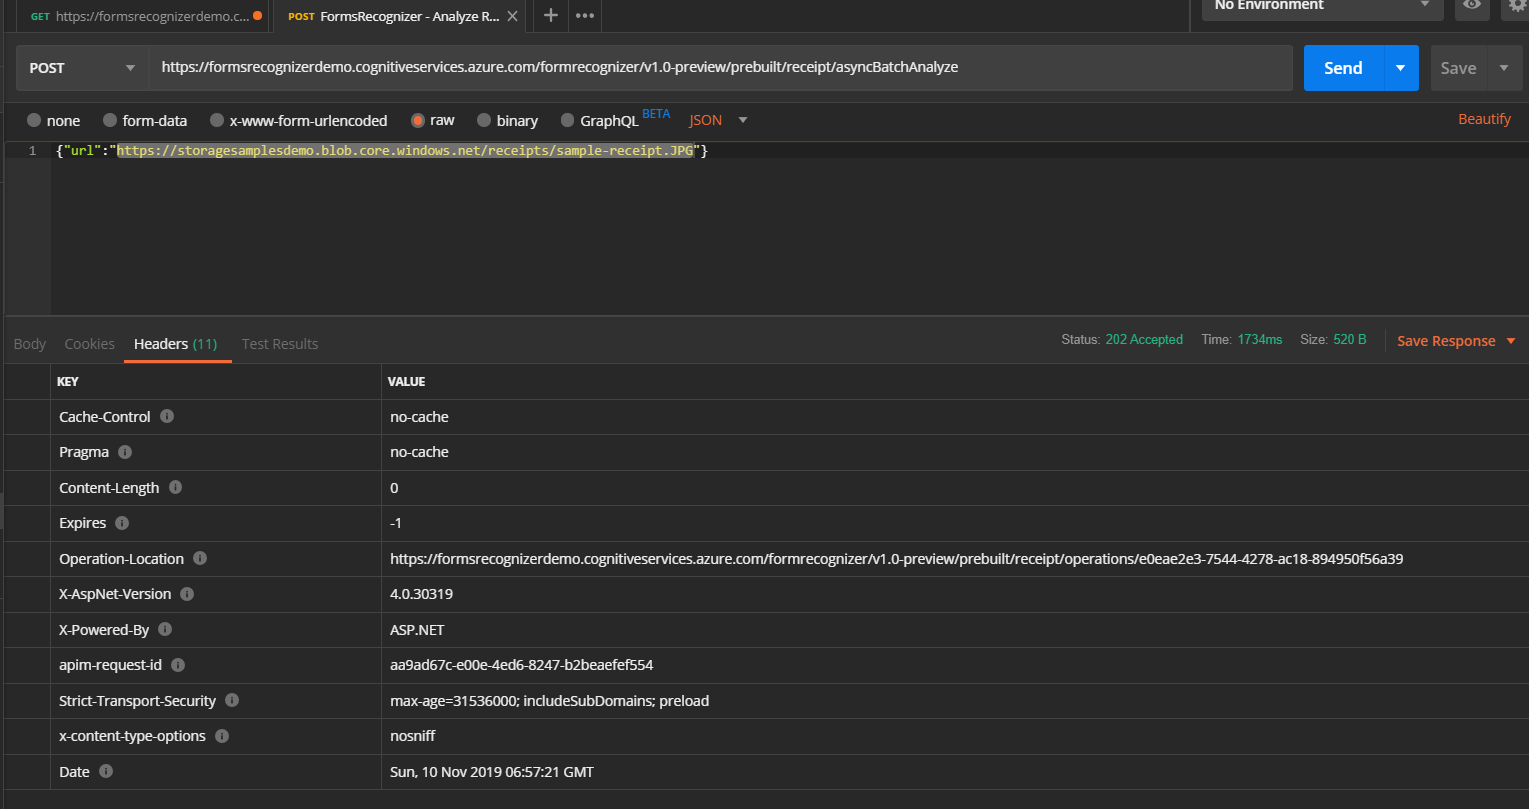Show info for x-content-type-options header
1529x809 pixels.
pyautogui.click(x=222, y=736)
